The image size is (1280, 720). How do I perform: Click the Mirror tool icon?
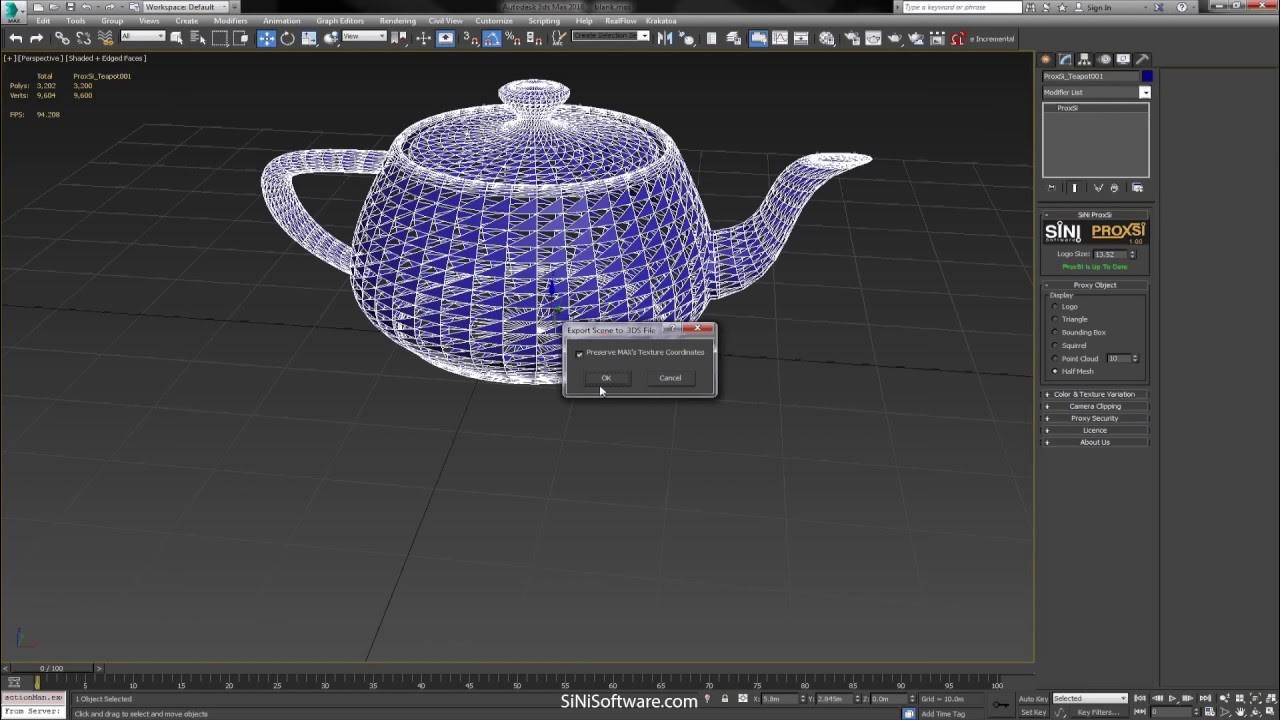click(x=667, y=38)
